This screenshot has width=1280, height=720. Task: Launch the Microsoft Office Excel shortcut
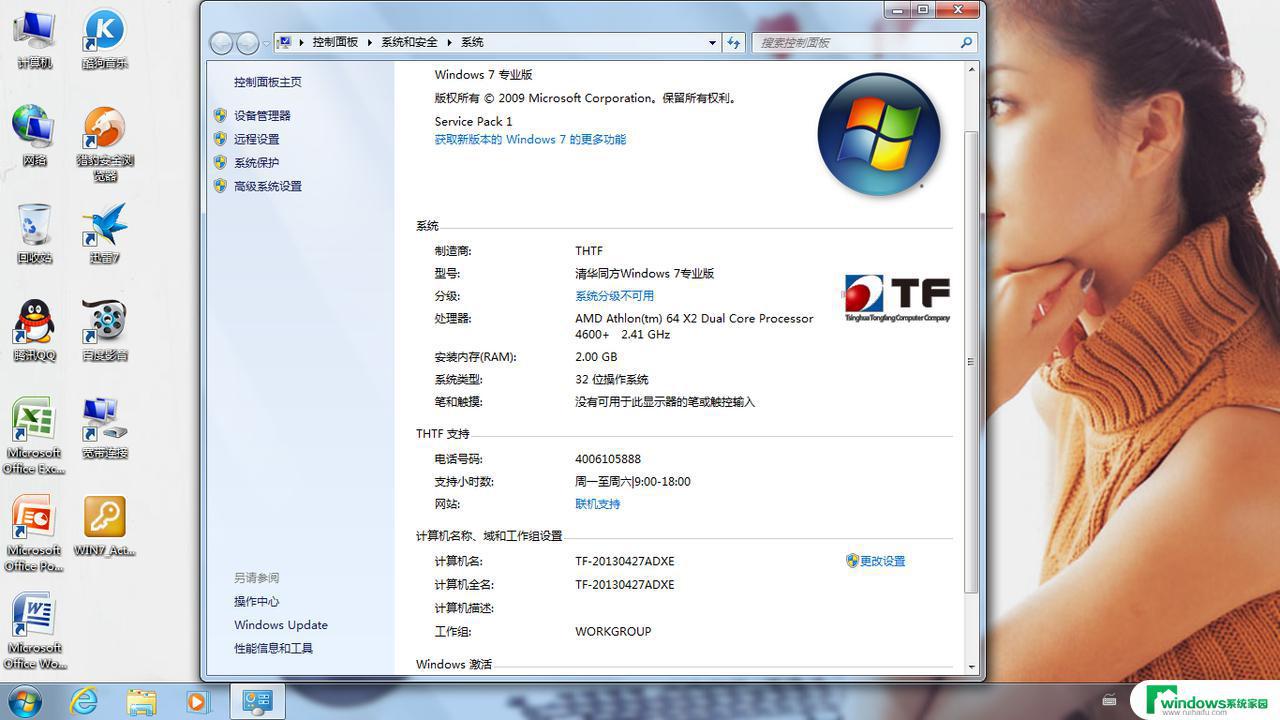click(34, 436)
